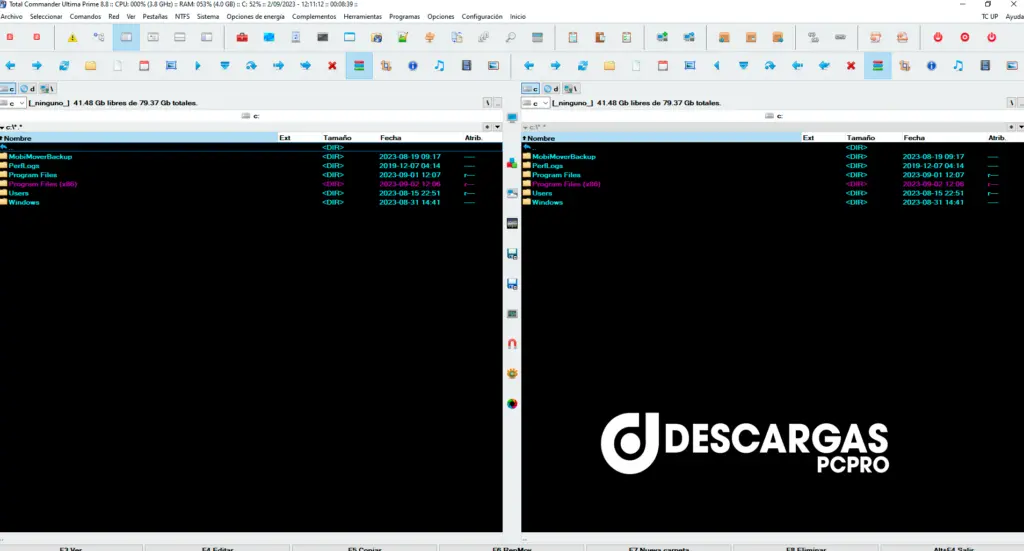This screenshot has width=1024, height=551.
Task: Click the yellow warning triangle toolbar icon
Action: click(x=72, y=38)
